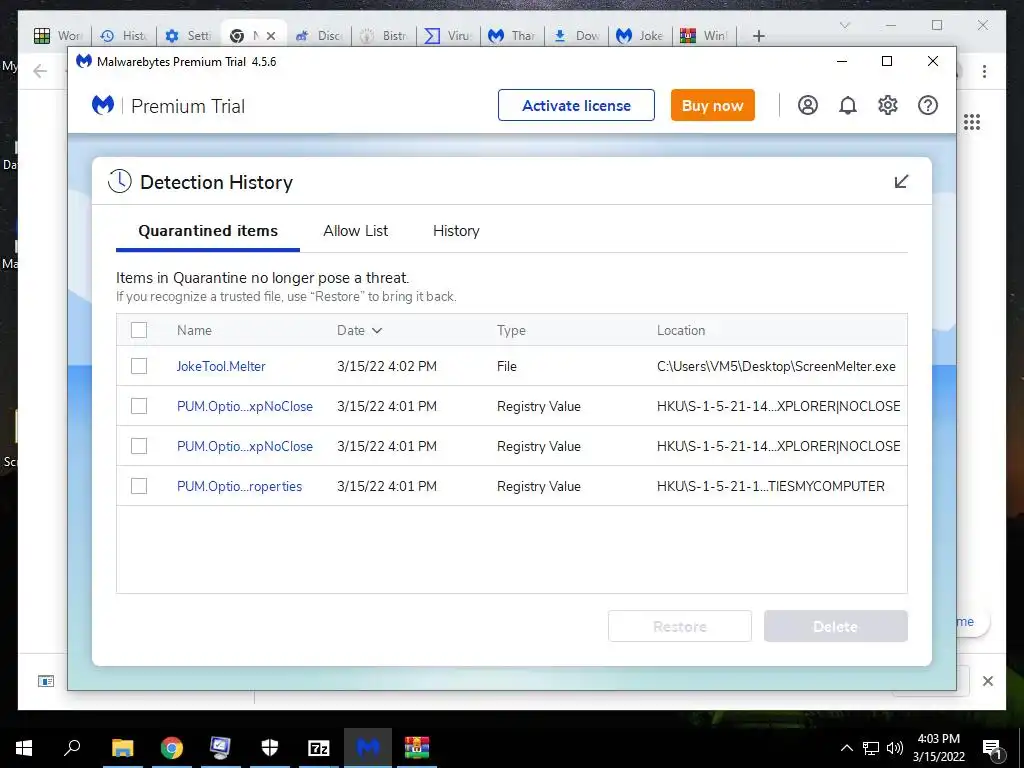Check the select-all checkbox in the header
The height and width of the screenshot is (768, 1024).
click(138, 330)
